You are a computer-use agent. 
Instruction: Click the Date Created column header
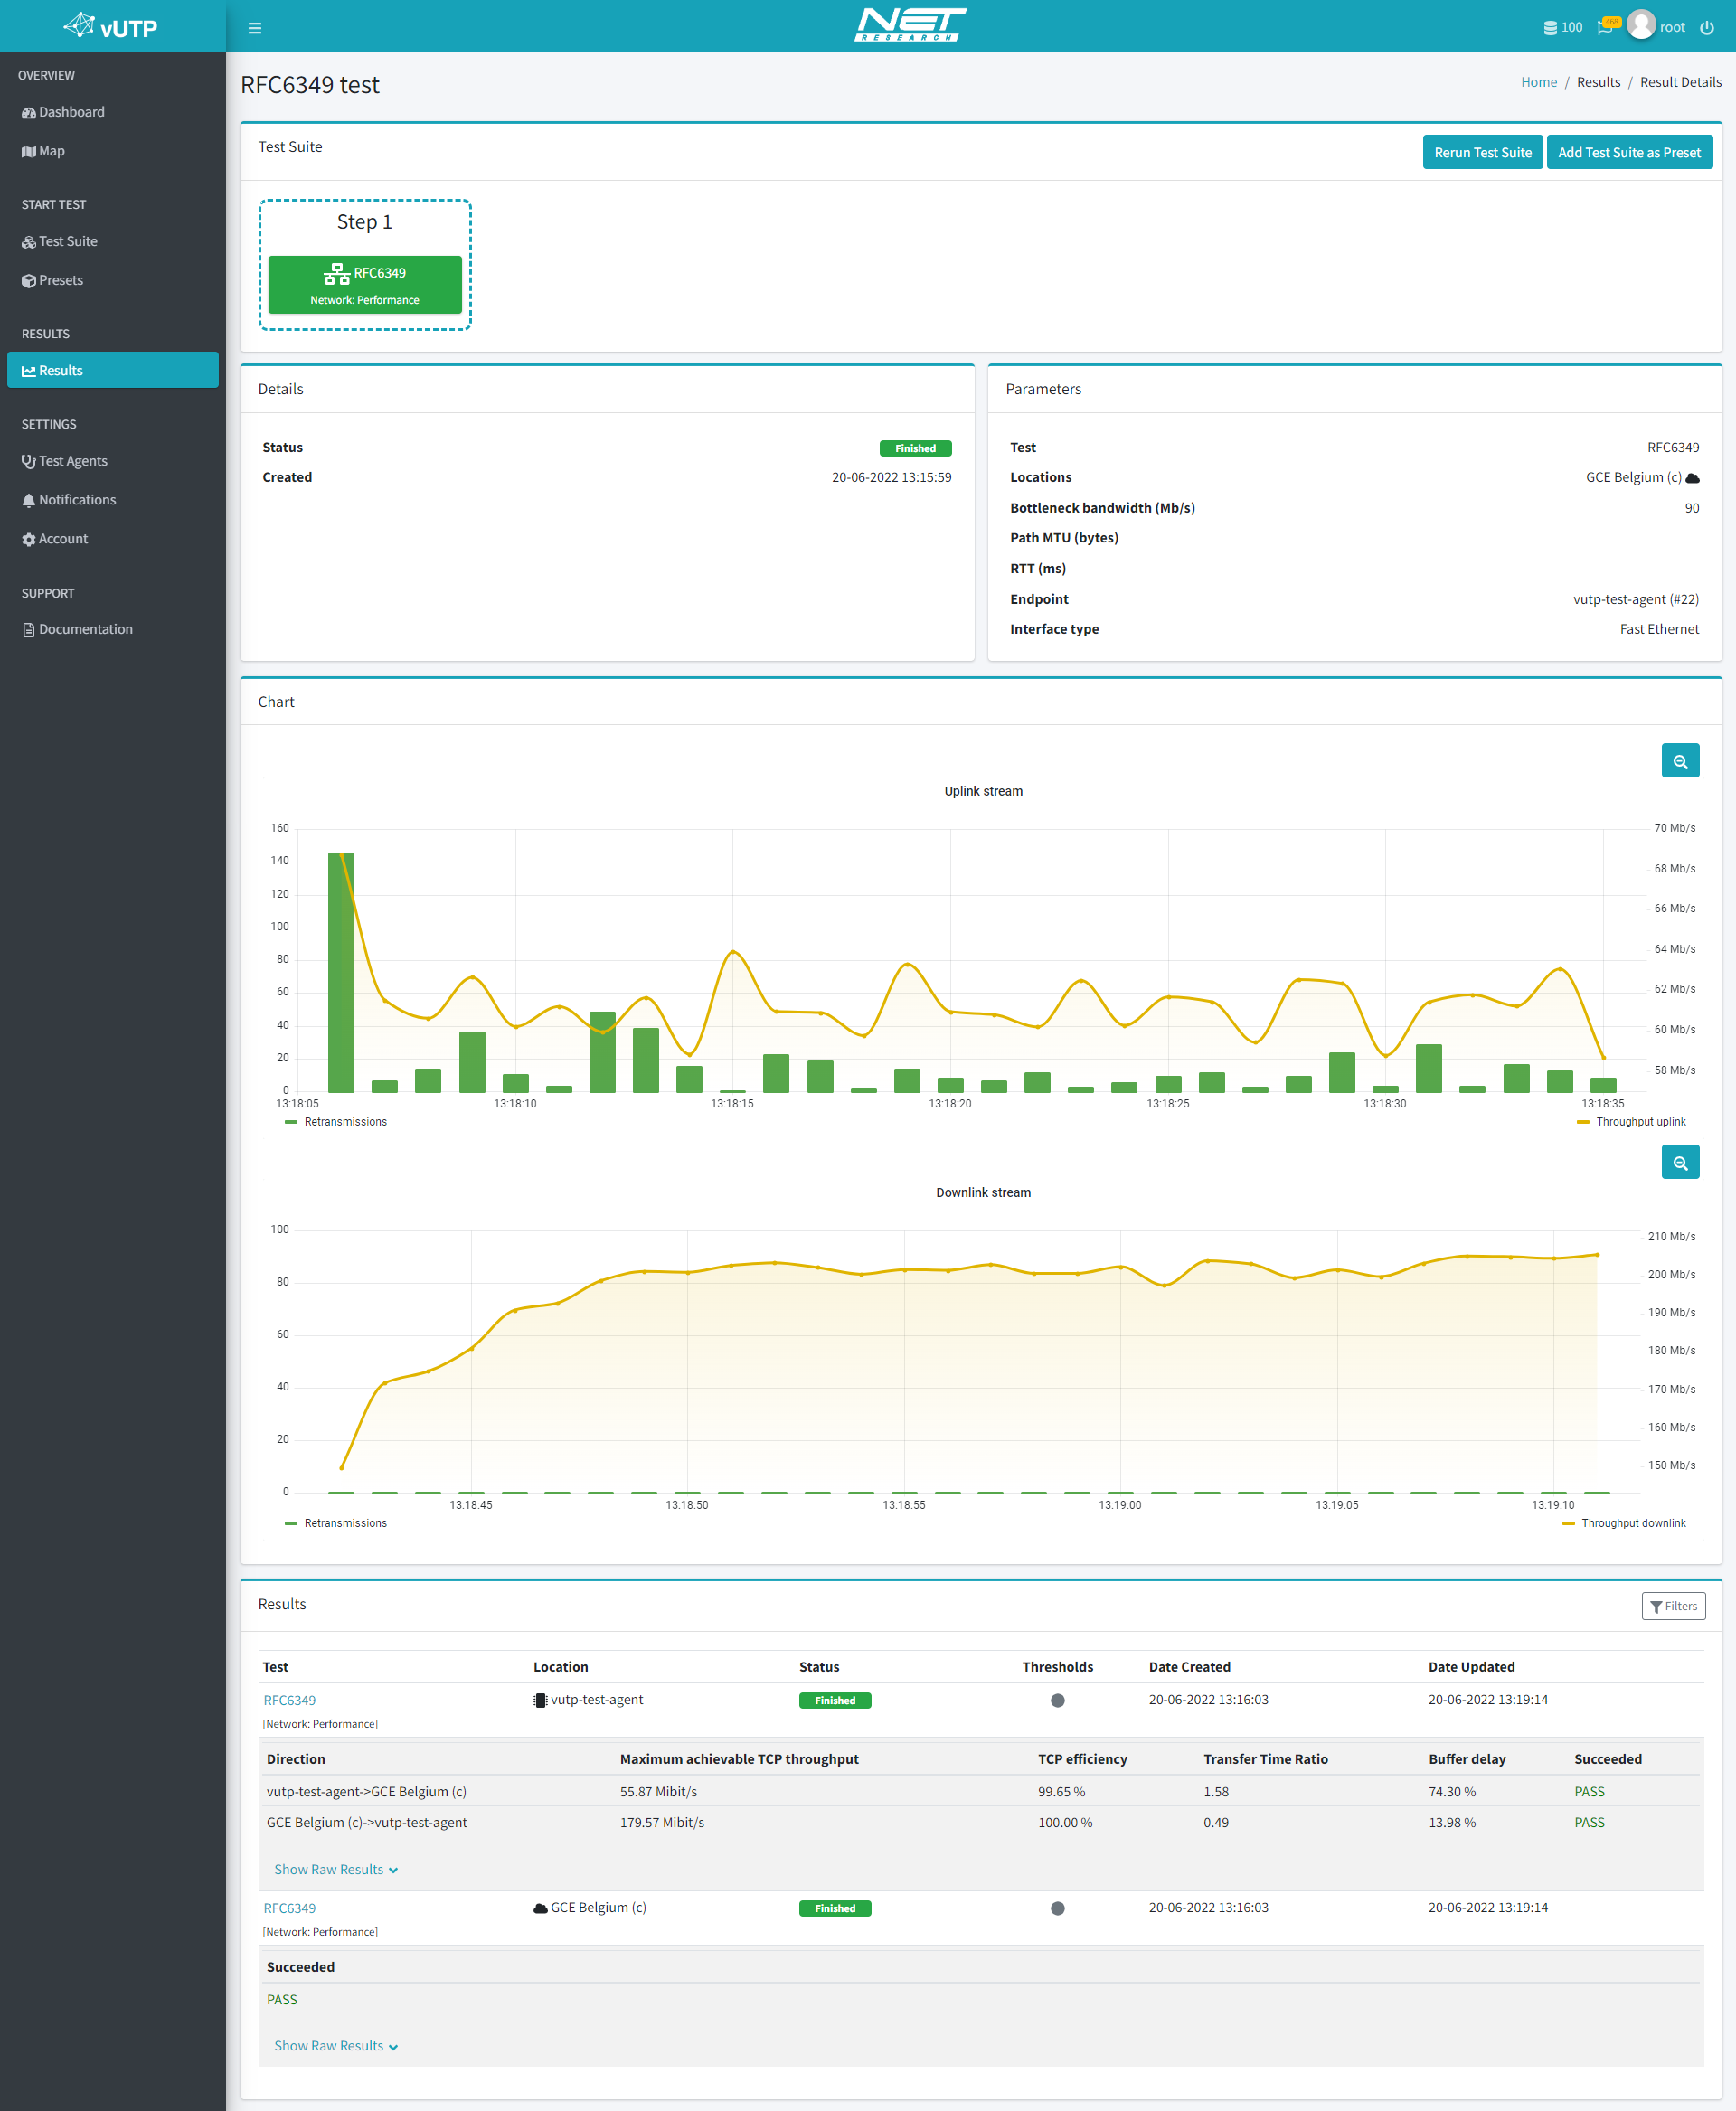1189,1667
